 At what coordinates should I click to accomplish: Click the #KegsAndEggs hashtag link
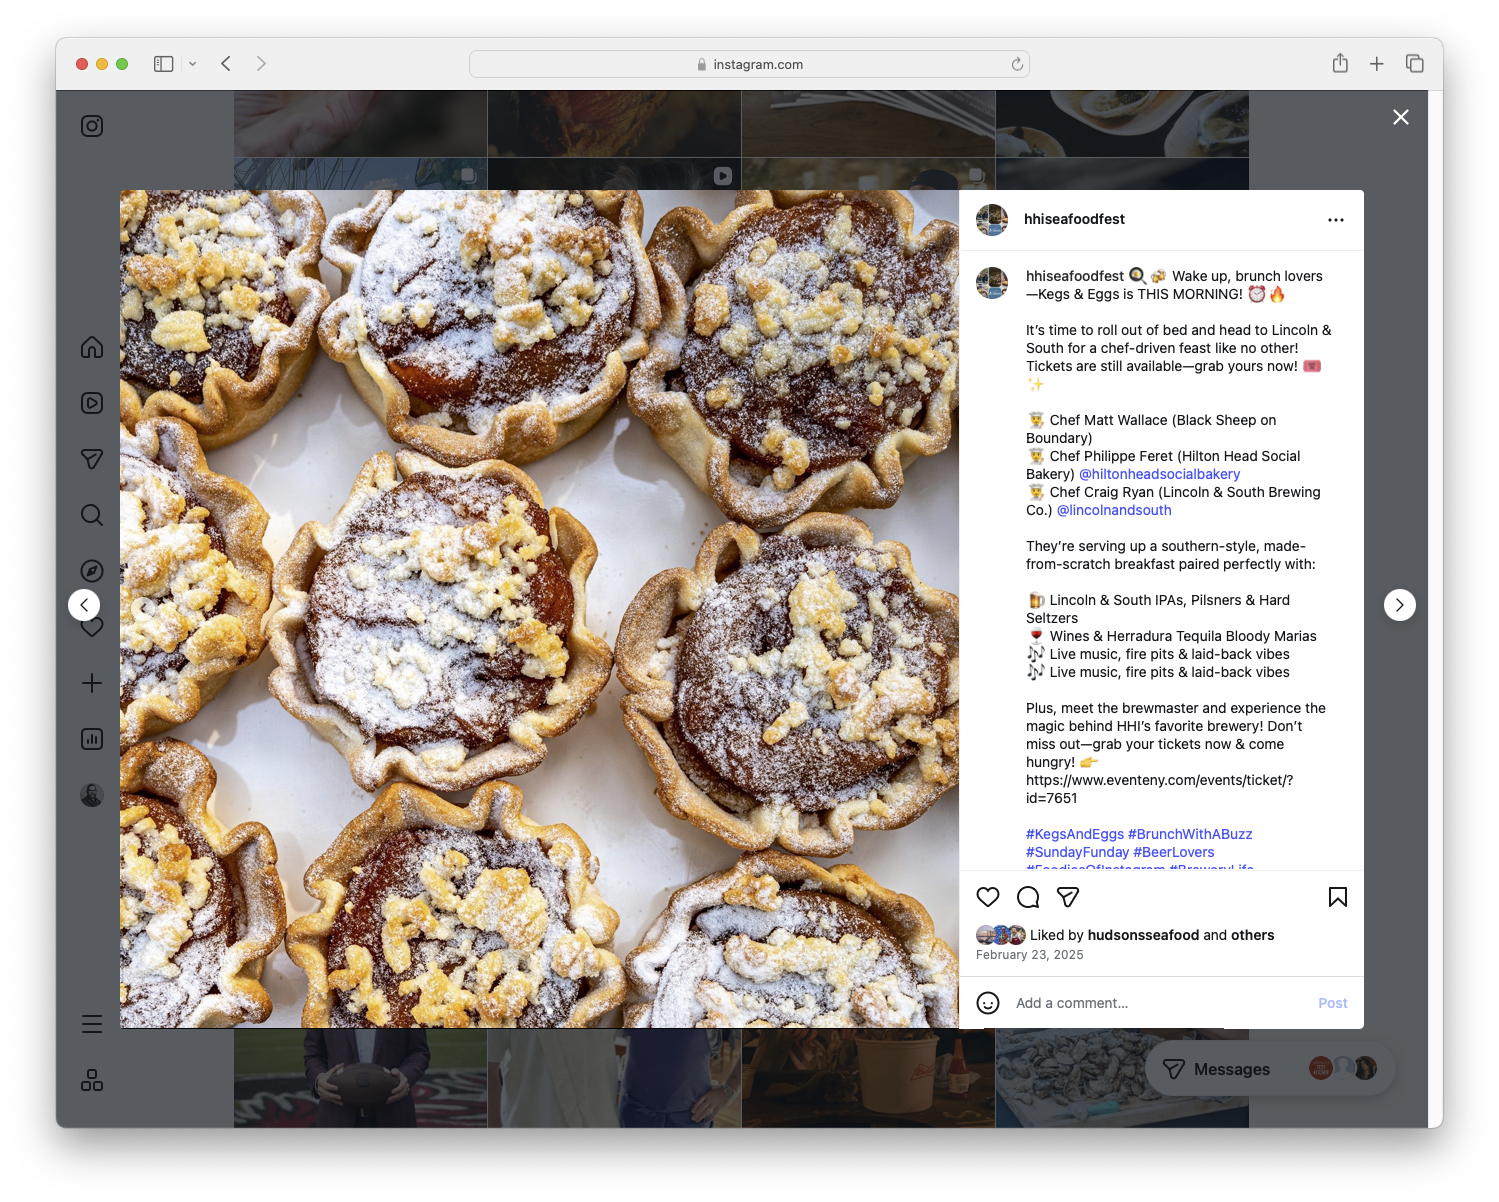pyautogui.click(x=1074, y=833)
